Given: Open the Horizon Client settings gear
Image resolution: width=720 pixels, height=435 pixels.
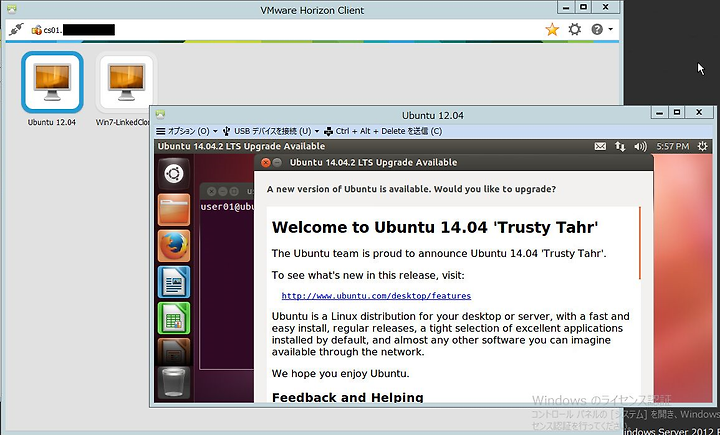Looking at the screenshot, I should [x=574, y=29].
